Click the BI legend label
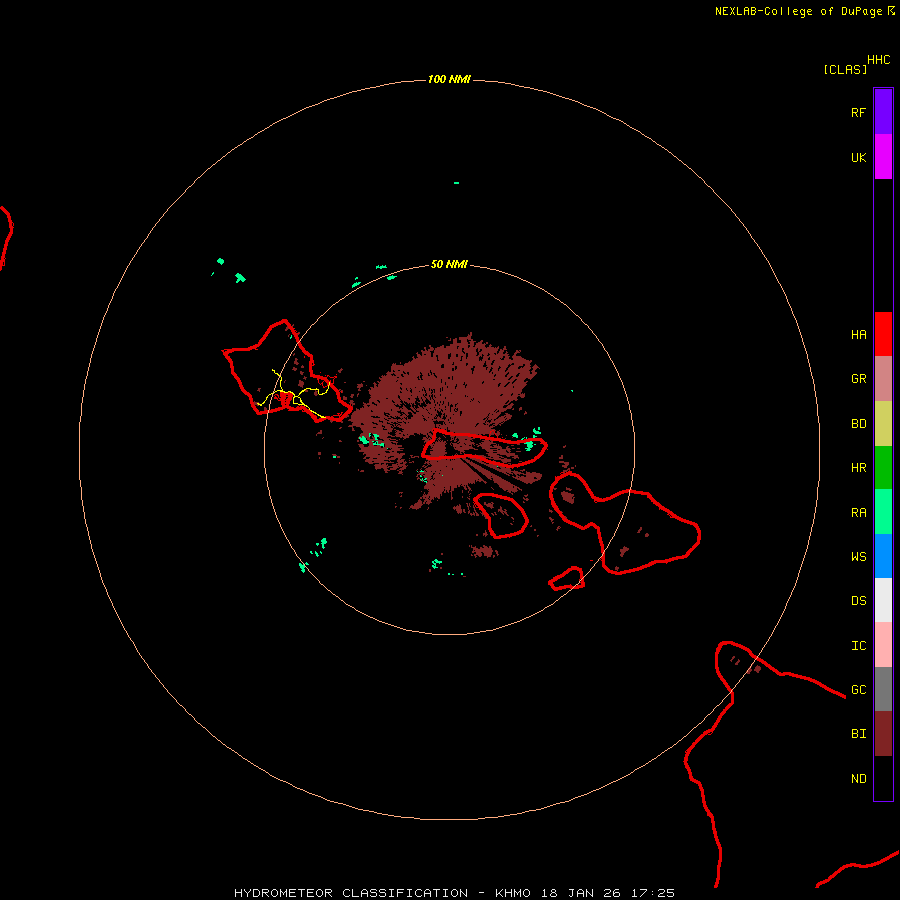The image size is (900, 900). tap(858, 734)
